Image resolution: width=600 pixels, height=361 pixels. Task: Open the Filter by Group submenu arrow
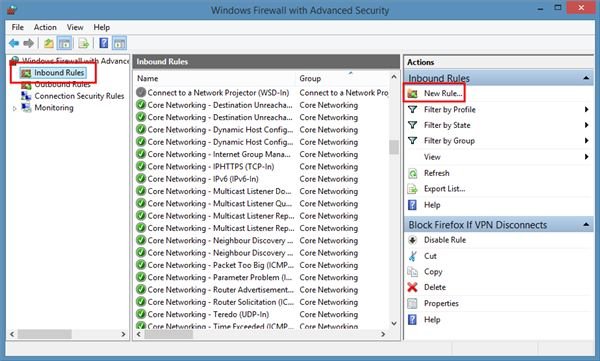click(586, 141)
